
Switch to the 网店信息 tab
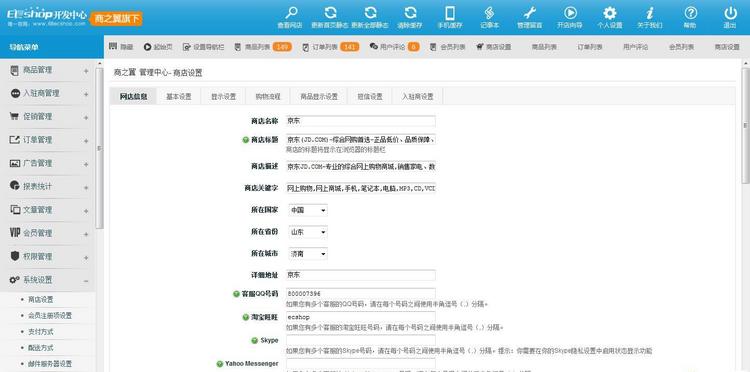click(133, 96)
